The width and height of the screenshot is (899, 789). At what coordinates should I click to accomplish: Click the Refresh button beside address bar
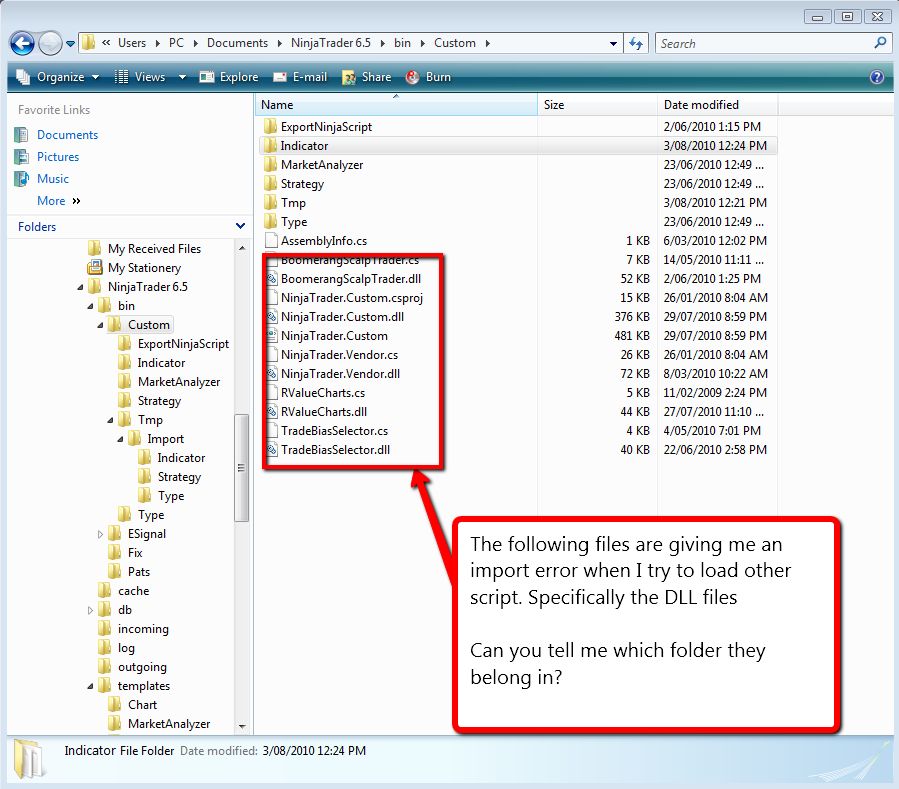pos(636,44)
